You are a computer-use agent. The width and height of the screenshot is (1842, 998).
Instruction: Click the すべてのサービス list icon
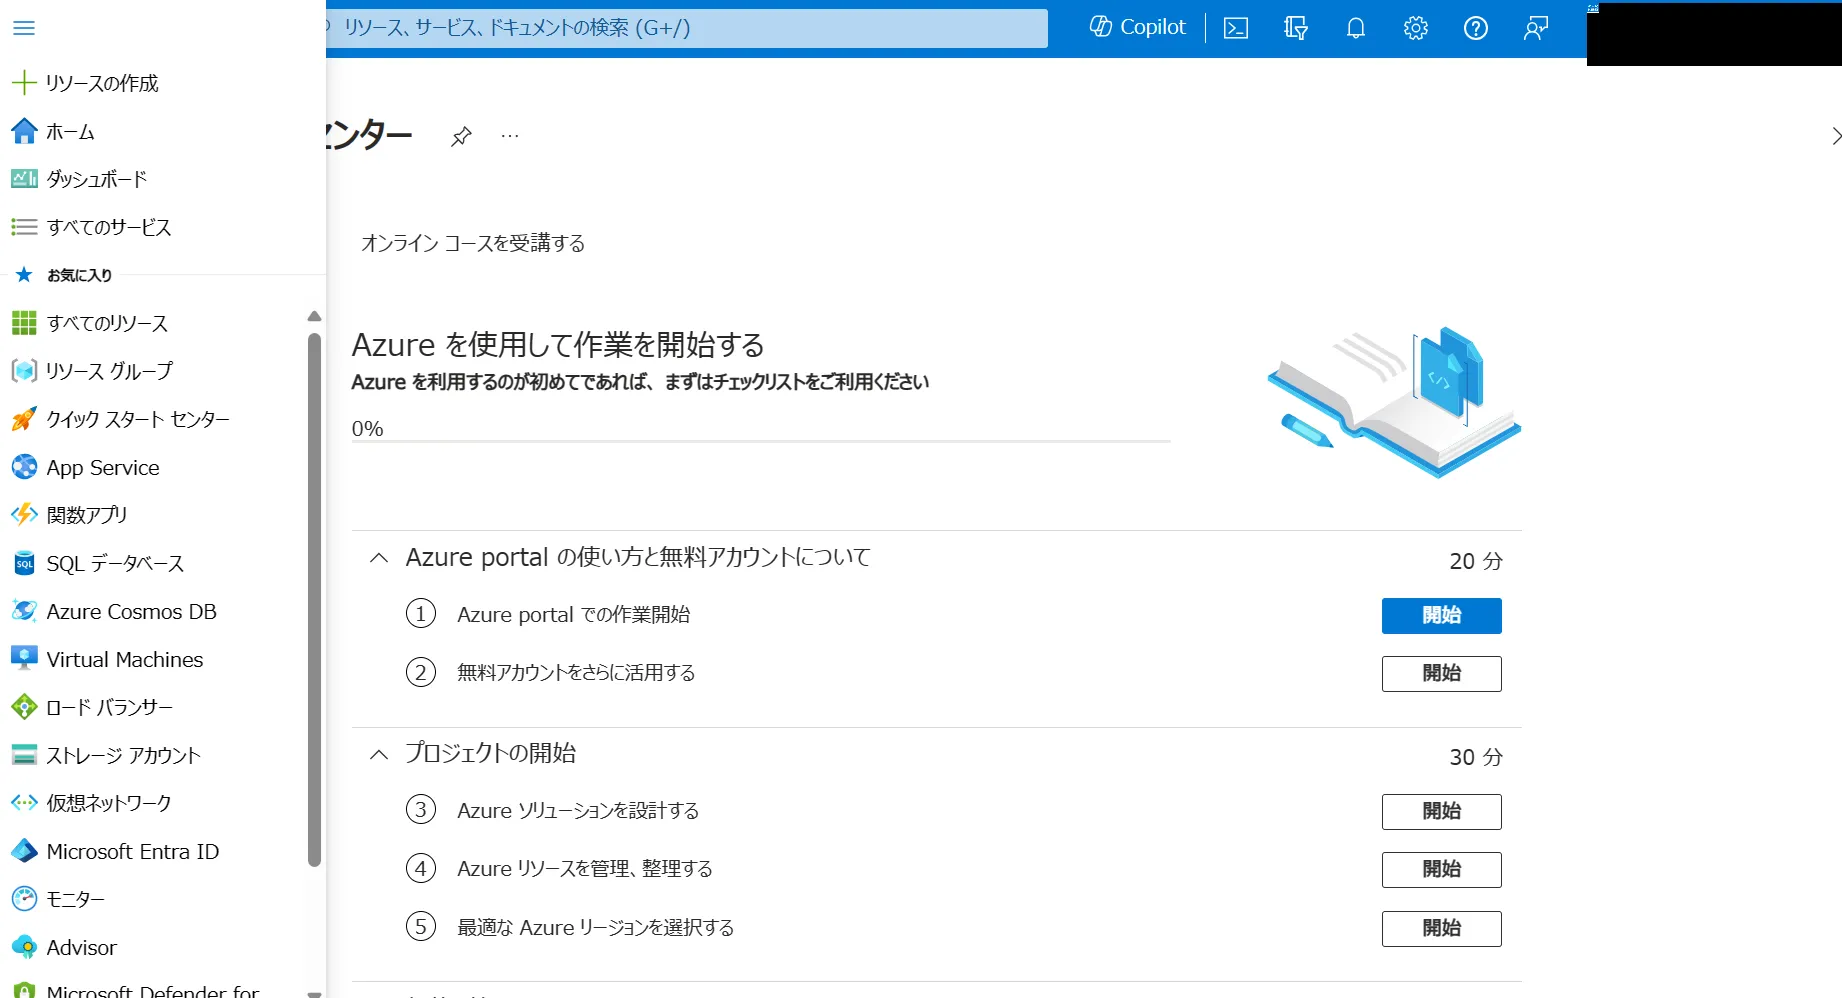24,227
